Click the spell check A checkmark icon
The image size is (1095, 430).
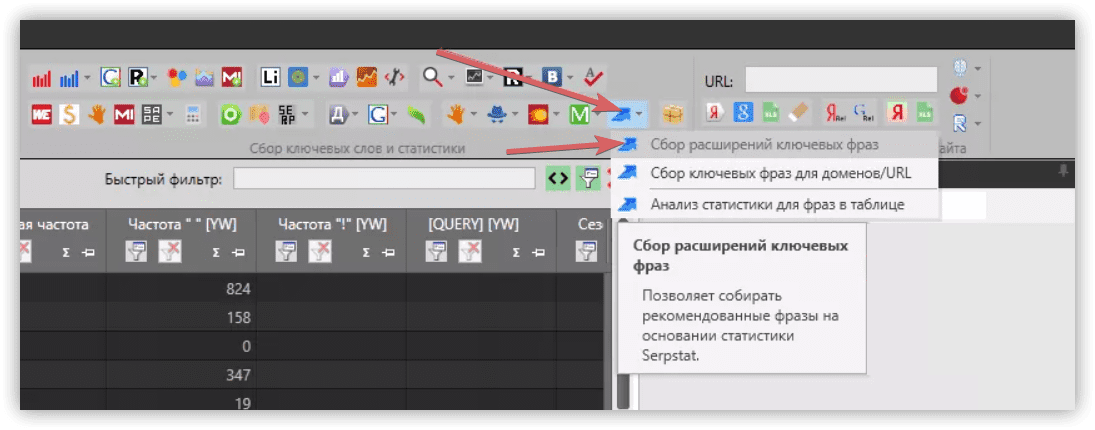pos(595,77)
